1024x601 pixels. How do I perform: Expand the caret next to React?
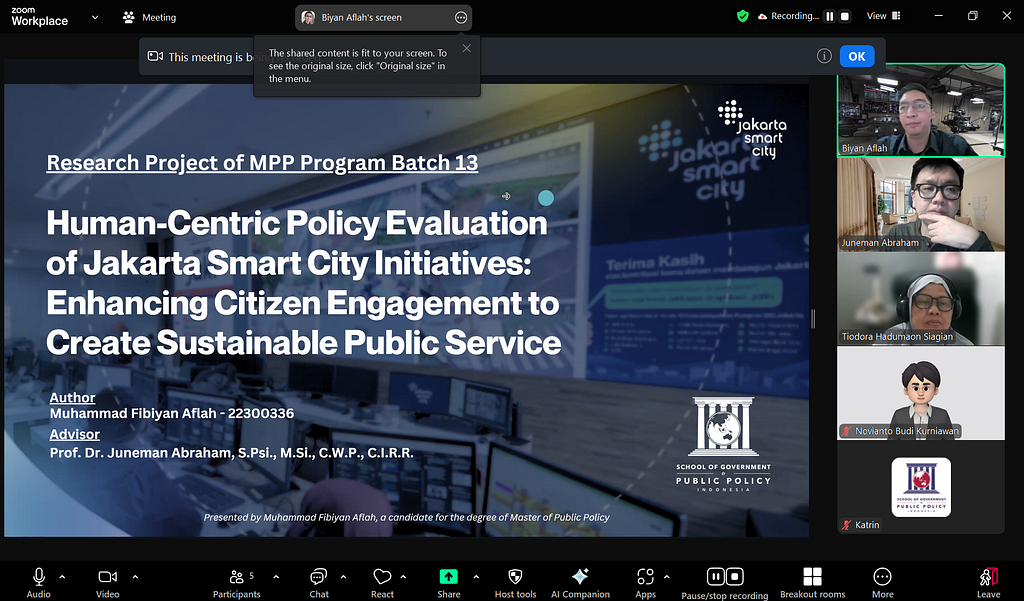403,577
